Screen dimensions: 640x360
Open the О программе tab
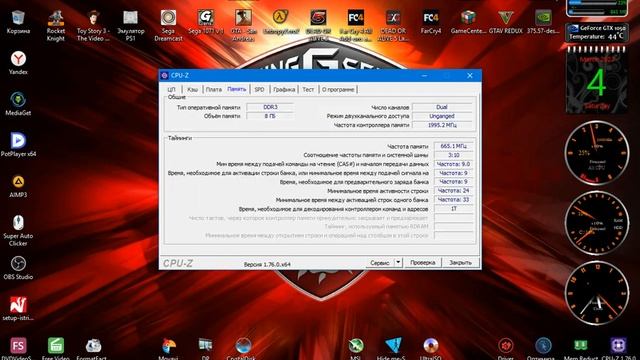coord(338,89)
